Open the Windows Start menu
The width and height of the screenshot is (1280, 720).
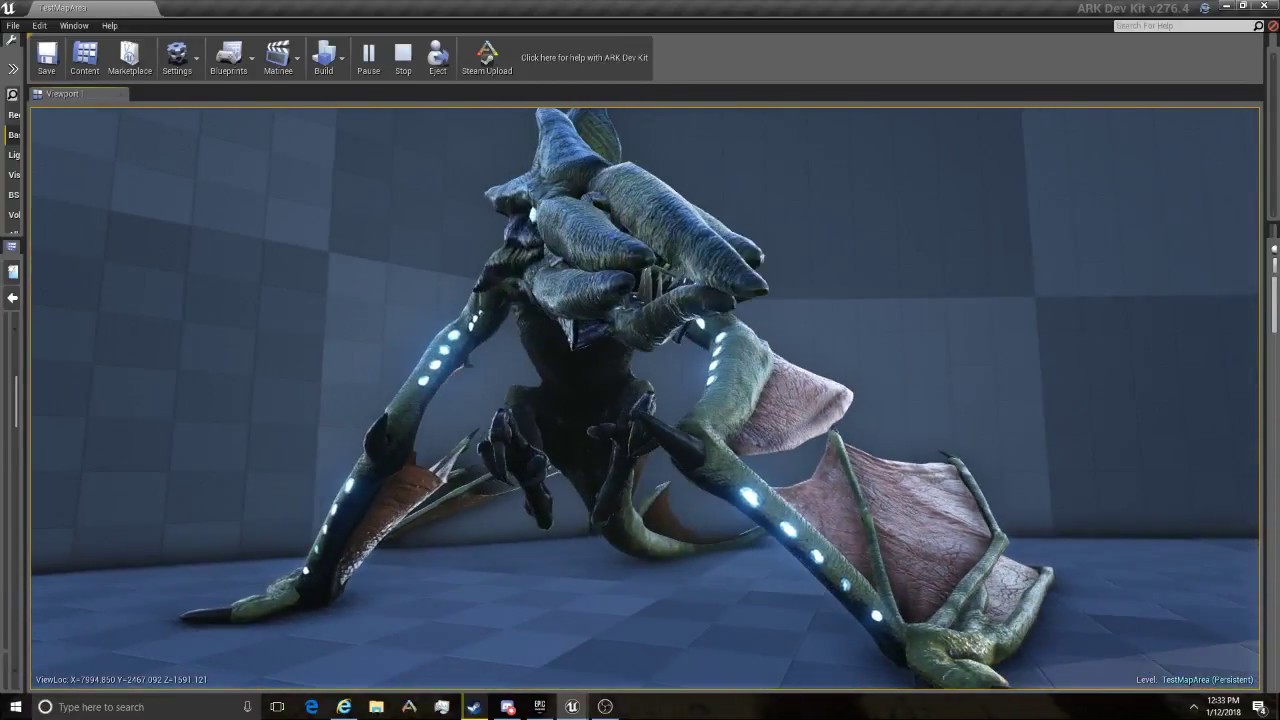(16, 707)
